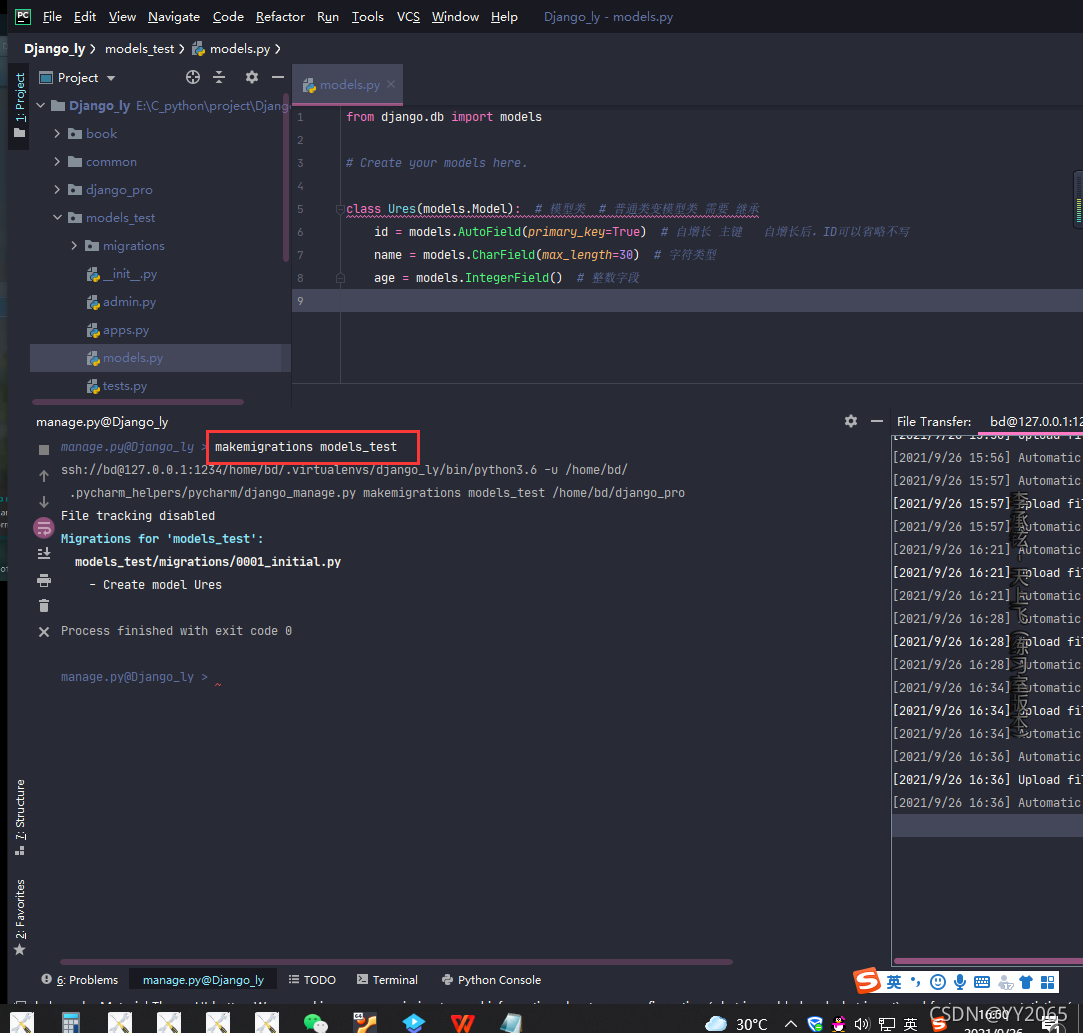Open the Python Console tool window
1083x1033 pixels.
(x=491, y=980)
